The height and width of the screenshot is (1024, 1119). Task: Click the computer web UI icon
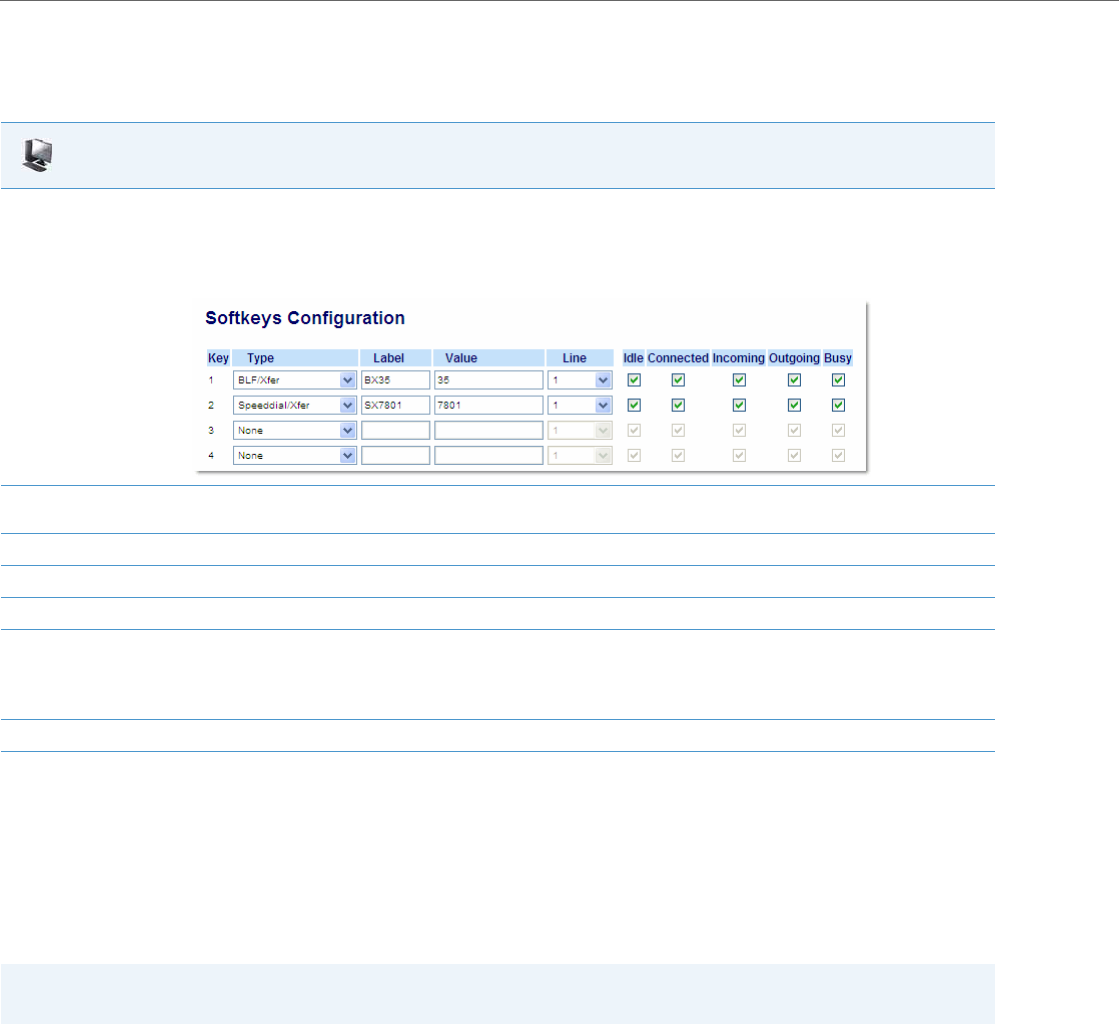click(38, 156)
